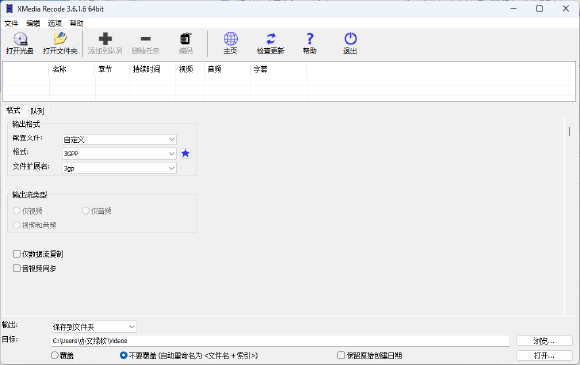Toggle the stream copy only checkbox
The image size is (580, 365).
(17, 254)
